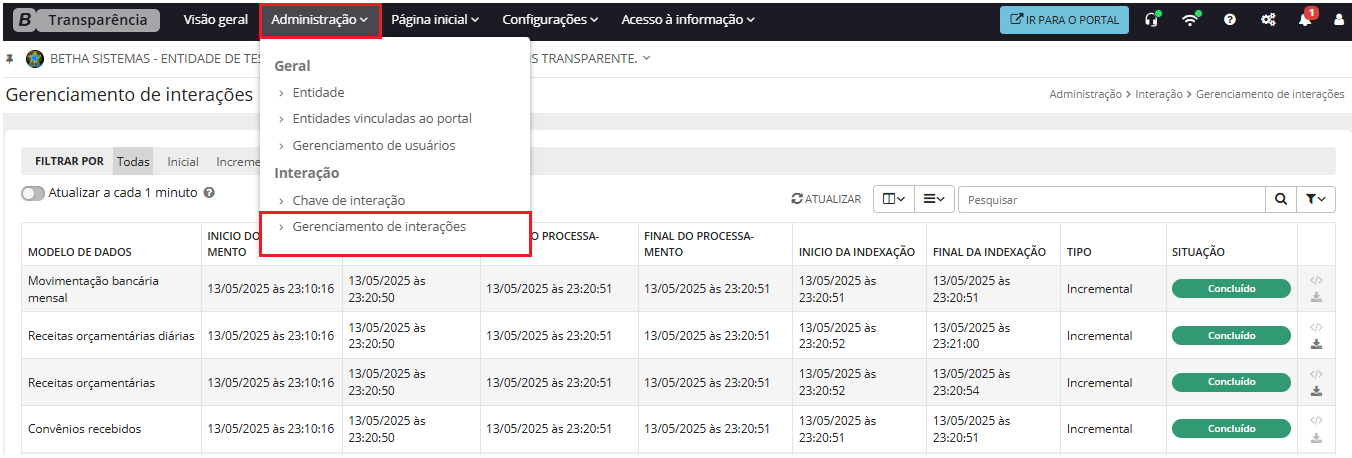Open notifications bell icon
This screenshot has width=1352, height=458.
tap(1305, 20)
